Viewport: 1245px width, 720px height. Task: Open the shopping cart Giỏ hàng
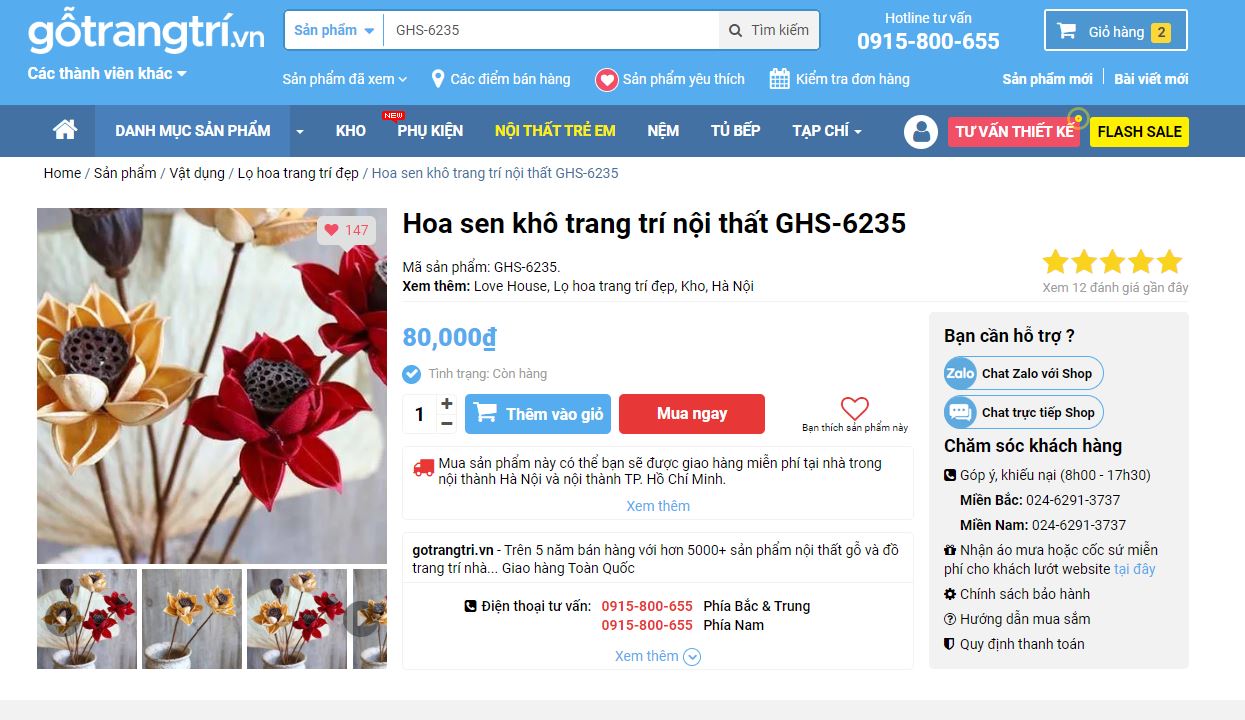[1115, 30]
